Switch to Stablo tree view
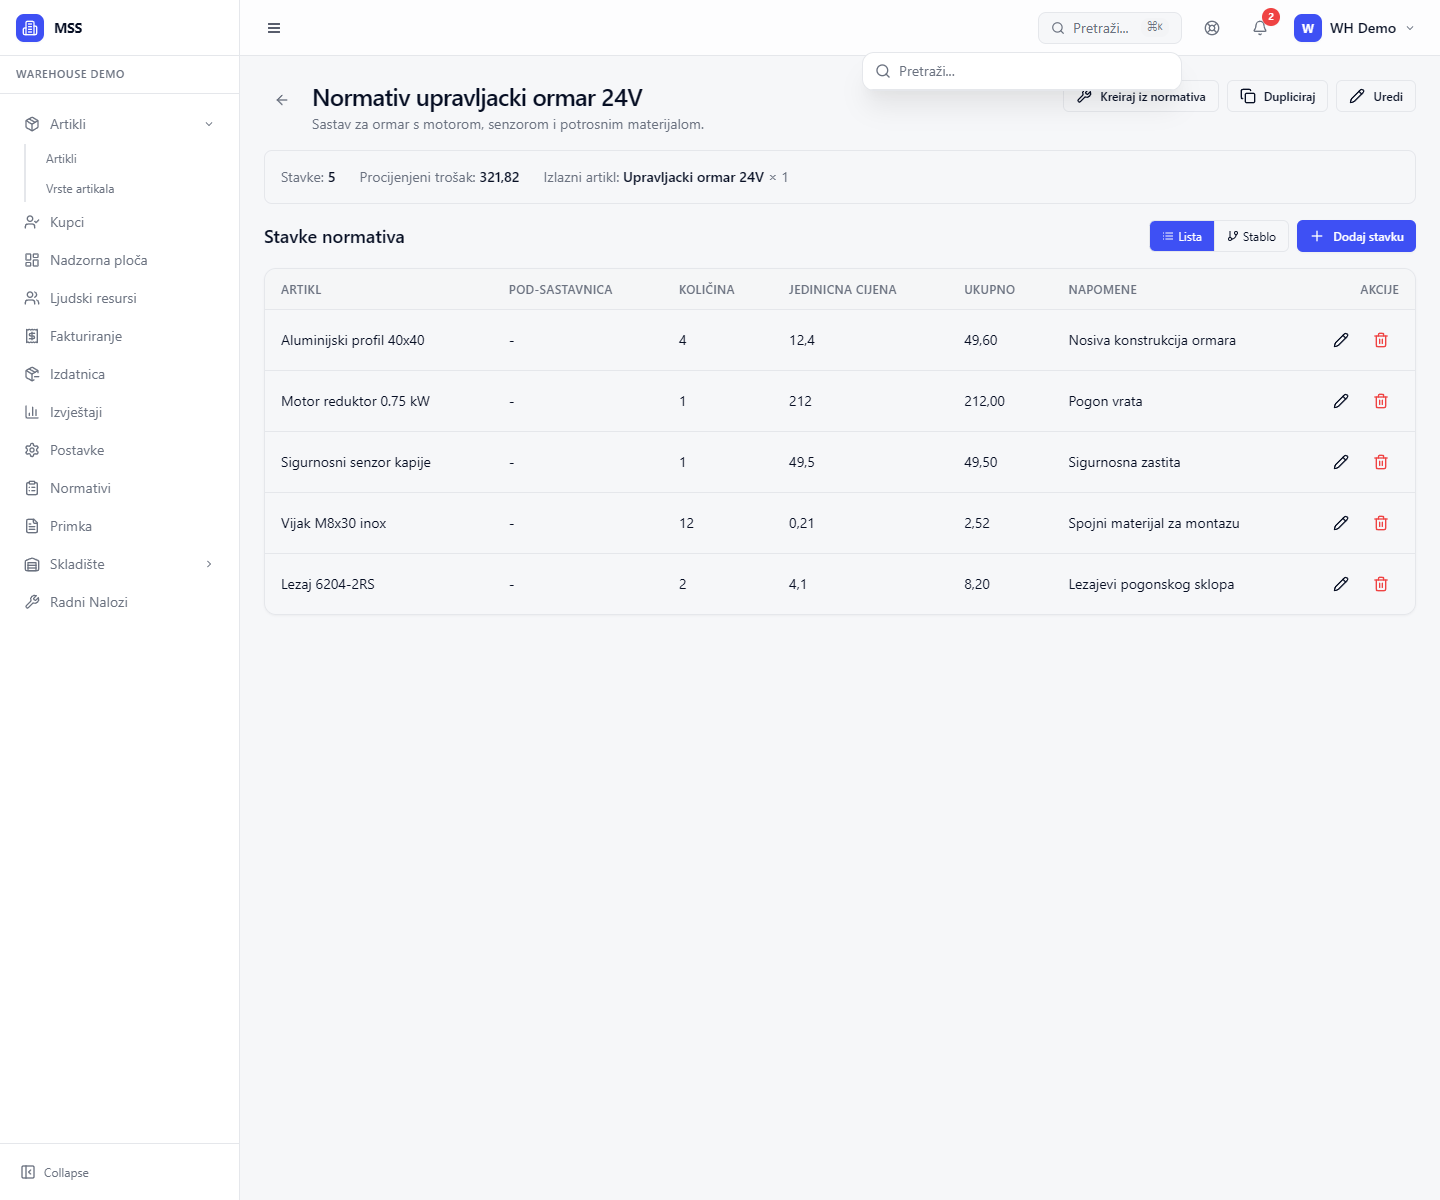Image resolution: width=1440 pixels, height=1200 pixels. pyautogui.click(x=1252, y=237)
